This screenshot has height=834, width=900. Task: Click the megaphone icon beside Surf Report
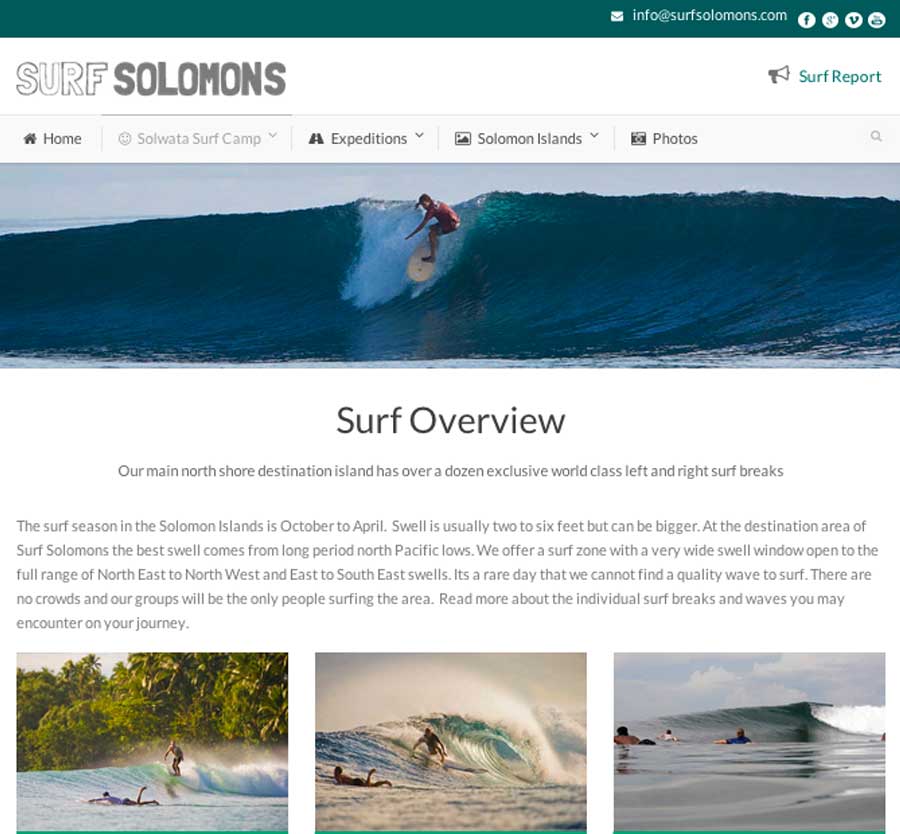pyautogui.click(x=779, y=75)
